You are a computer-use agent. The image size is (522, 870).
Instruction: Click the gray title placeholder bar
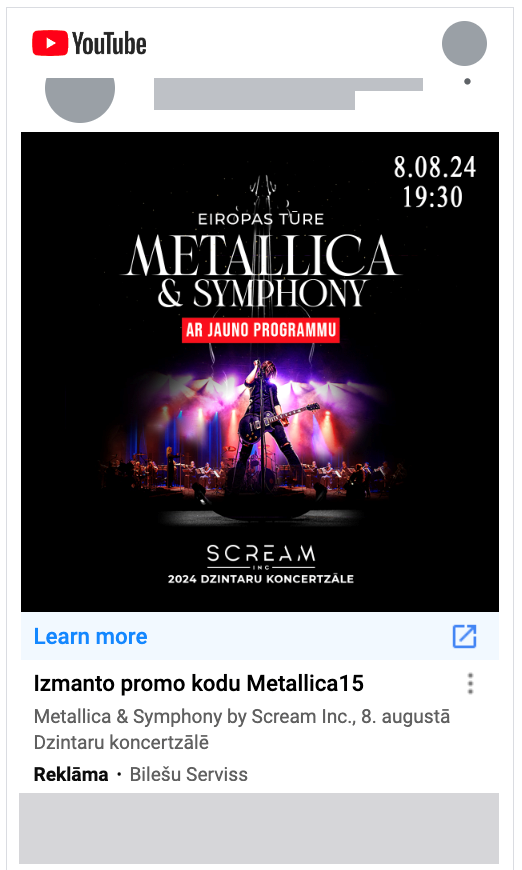click(288, 94)
